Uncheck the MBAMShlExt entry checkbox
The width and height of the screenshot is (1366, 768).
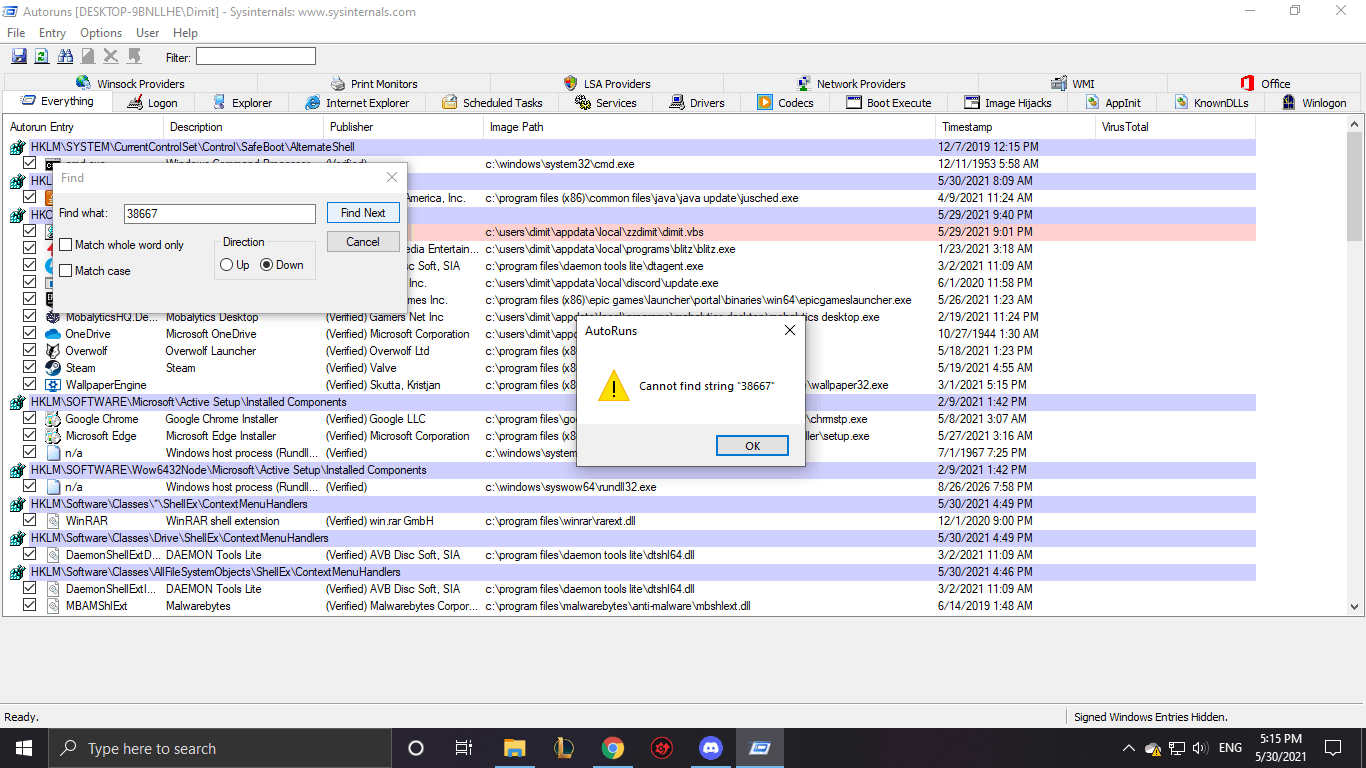tap(30, 606)
